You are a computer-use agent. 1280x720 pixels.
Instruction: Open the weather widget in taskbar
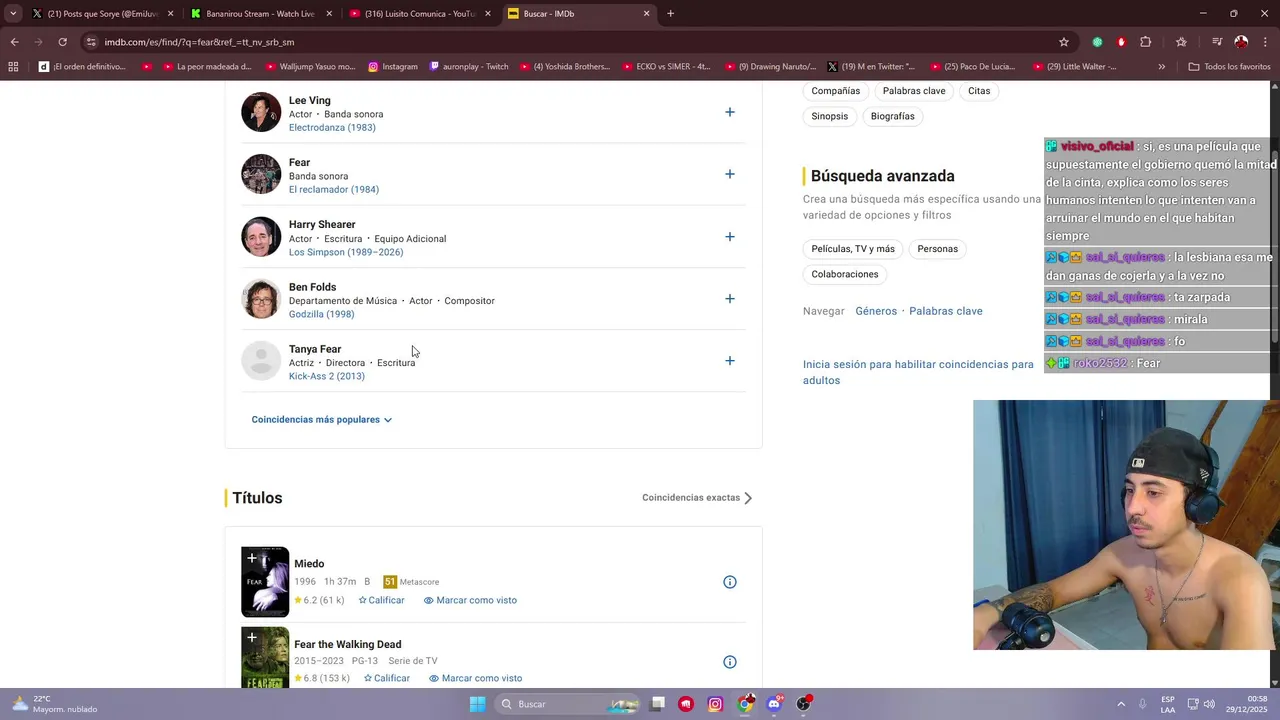coord(56,704)
